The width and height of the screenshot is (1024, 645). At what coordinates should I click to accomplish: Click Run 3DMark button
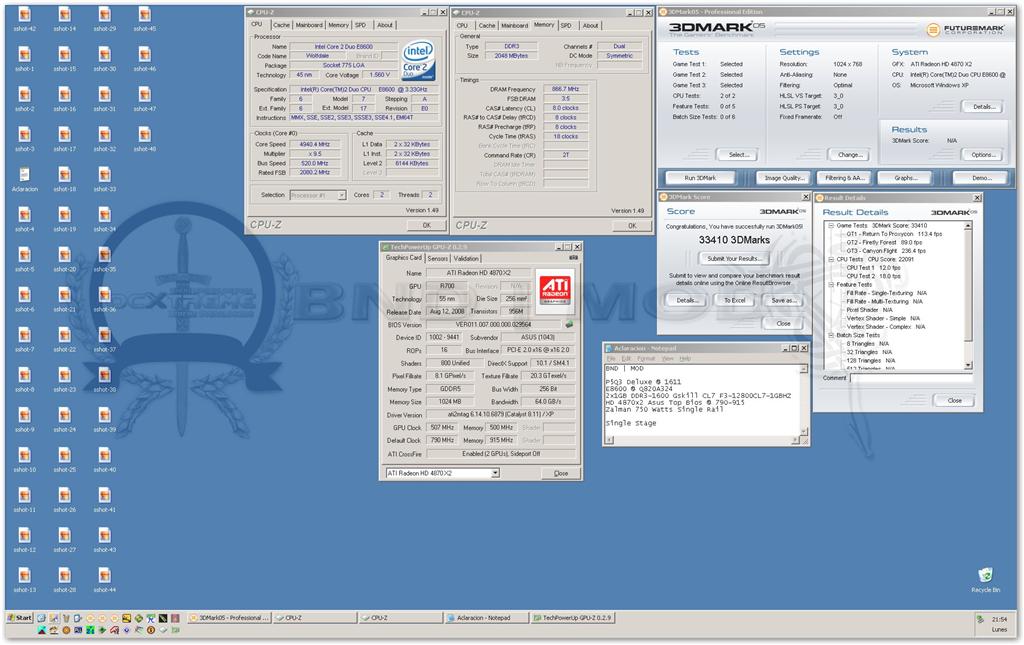pyautogui.click(x=700, y=178)
